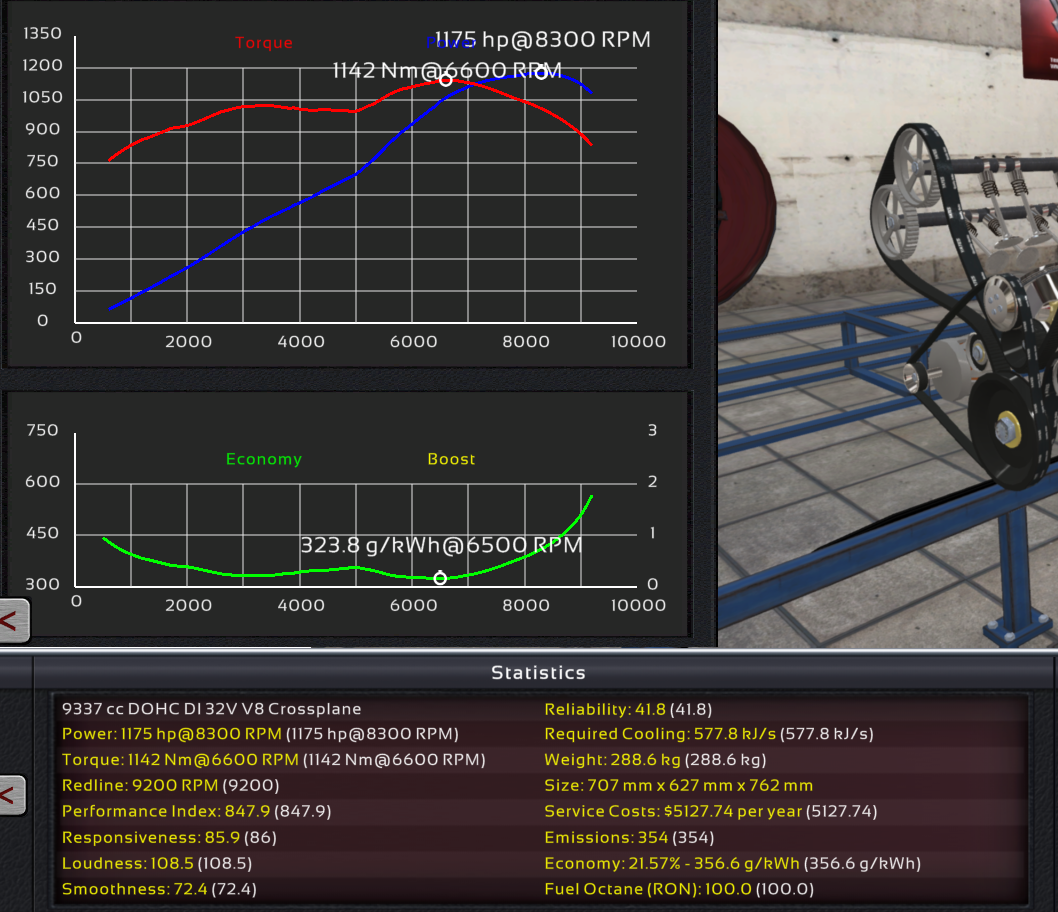Click the peak torque marker at 6600 RPM
The image size is (1058, 912).
[446, 80]
